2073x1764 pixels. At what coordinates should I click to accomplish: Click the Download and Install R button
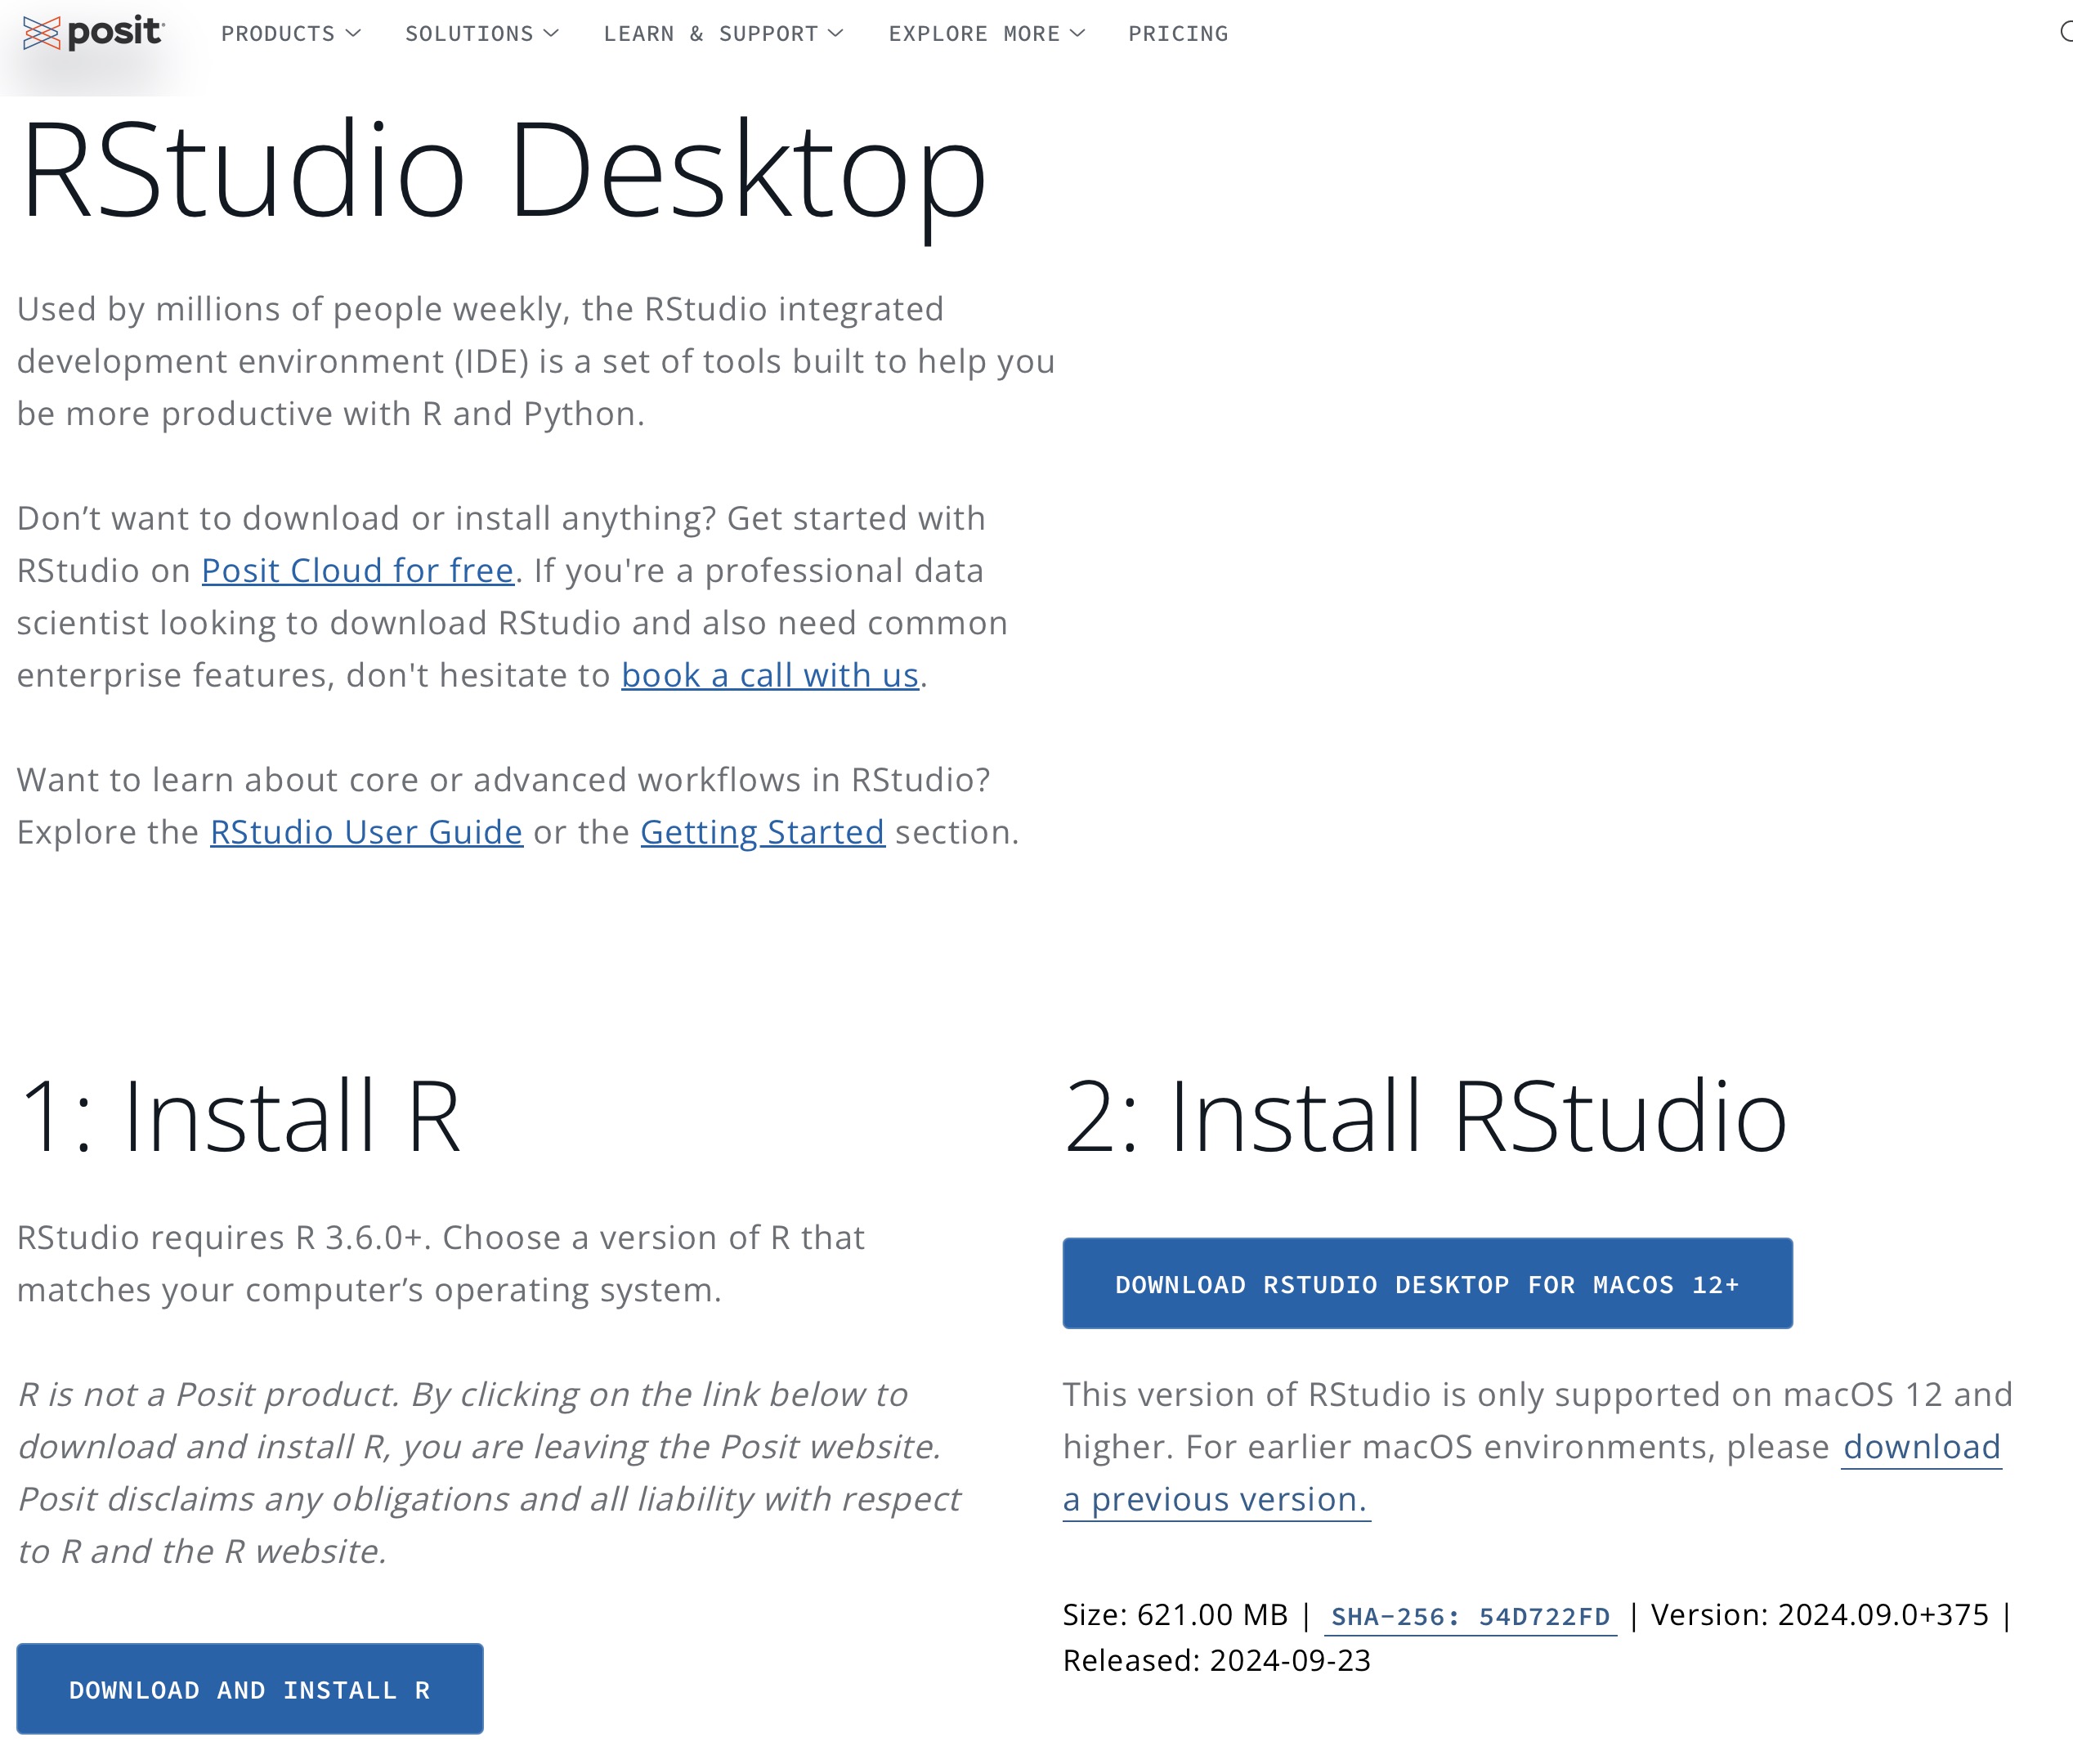click(x=249, y=1690)
